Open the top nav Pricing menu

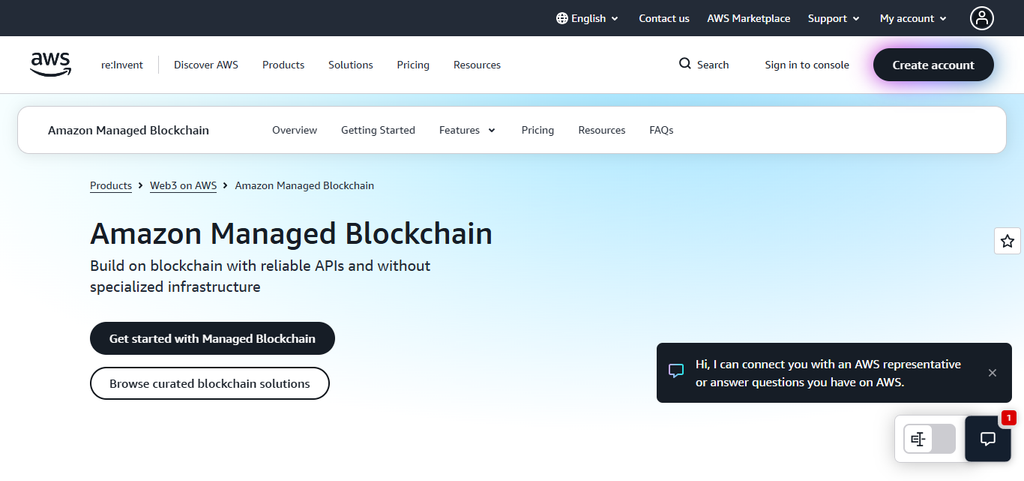pyautogui.click(x=413, y=65)
